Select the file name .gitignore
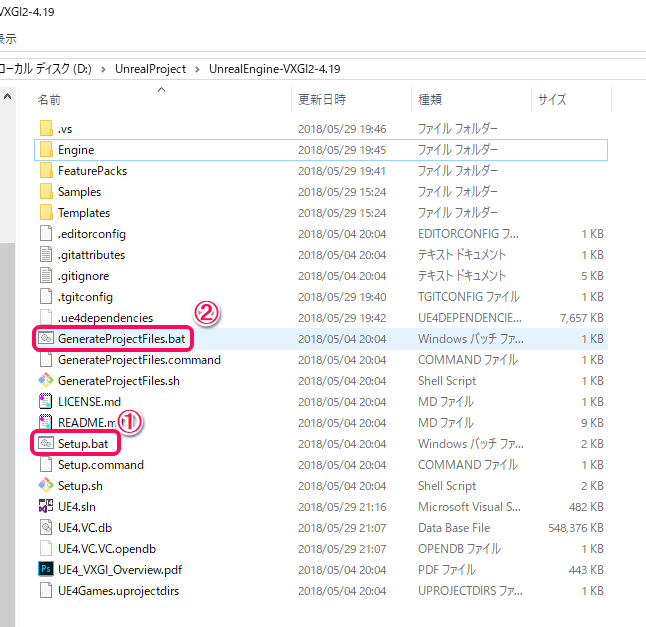646x627 pixels. (x=83, y=276)
